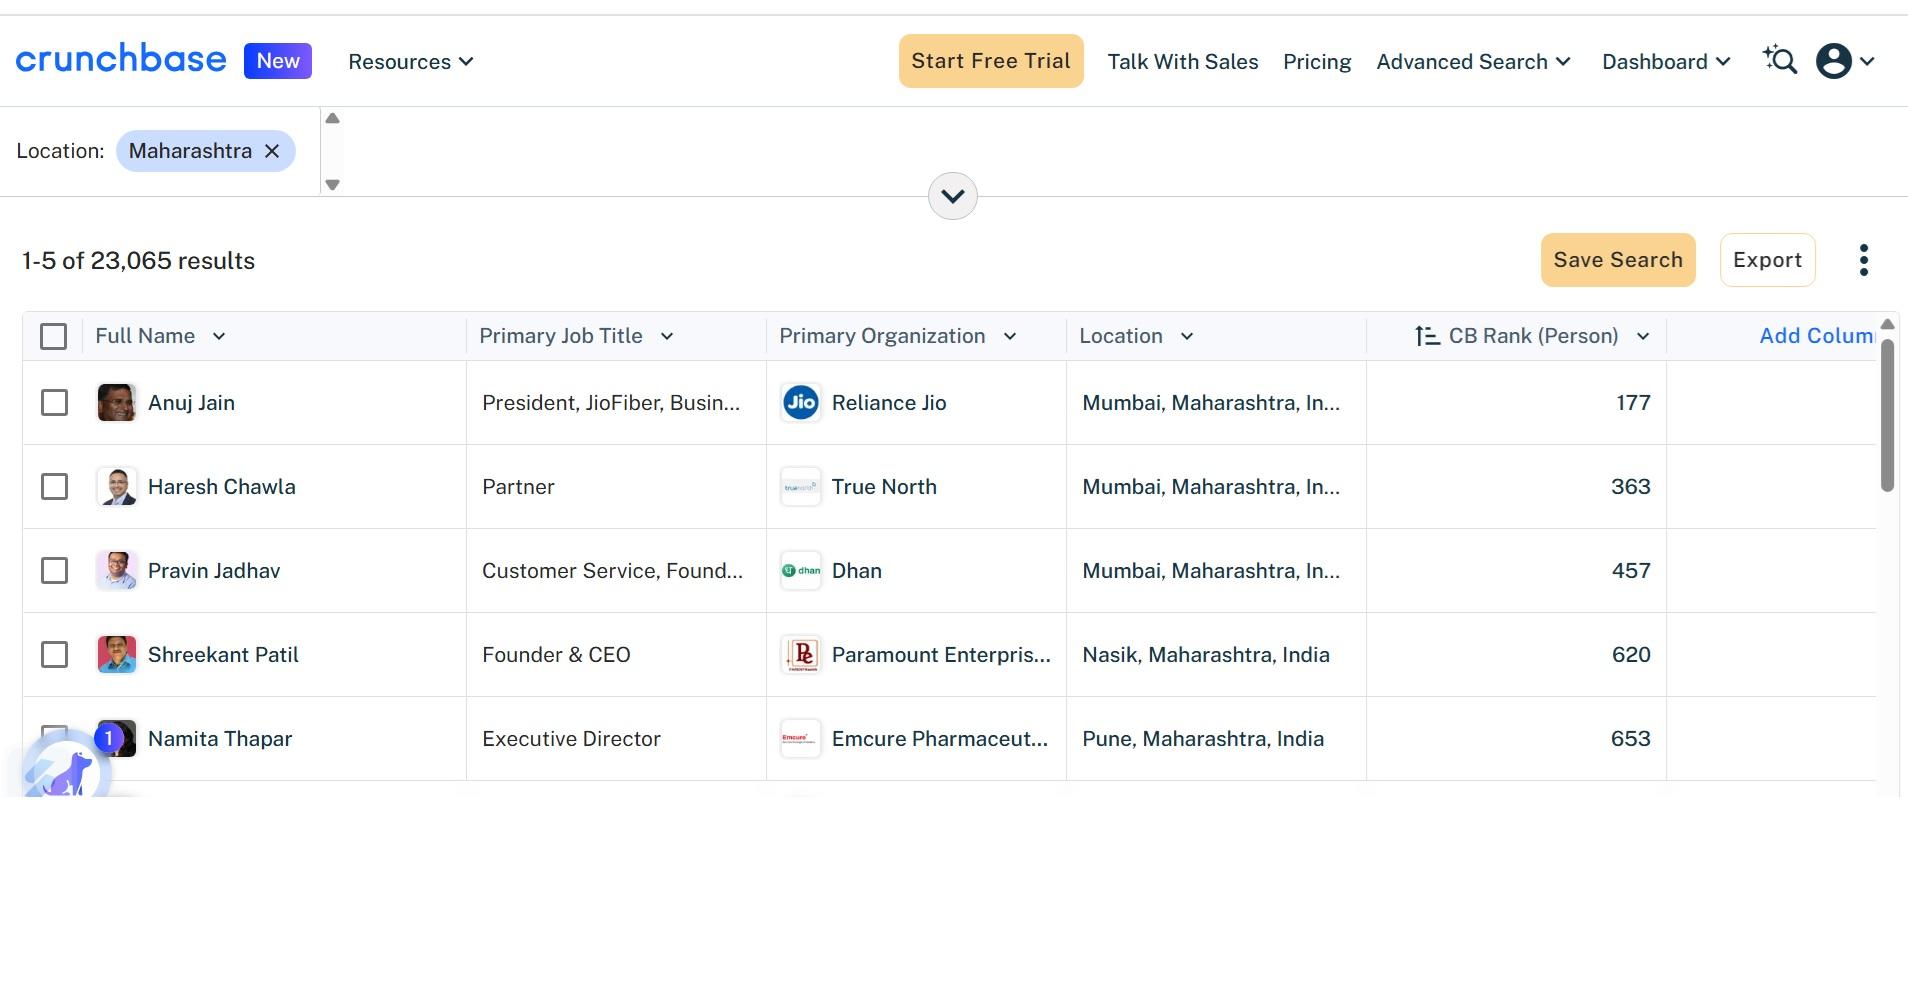This screenshot has height=991, width=1908.
Task: Open Full Name column dropdown
Action: tap(219, 336)
